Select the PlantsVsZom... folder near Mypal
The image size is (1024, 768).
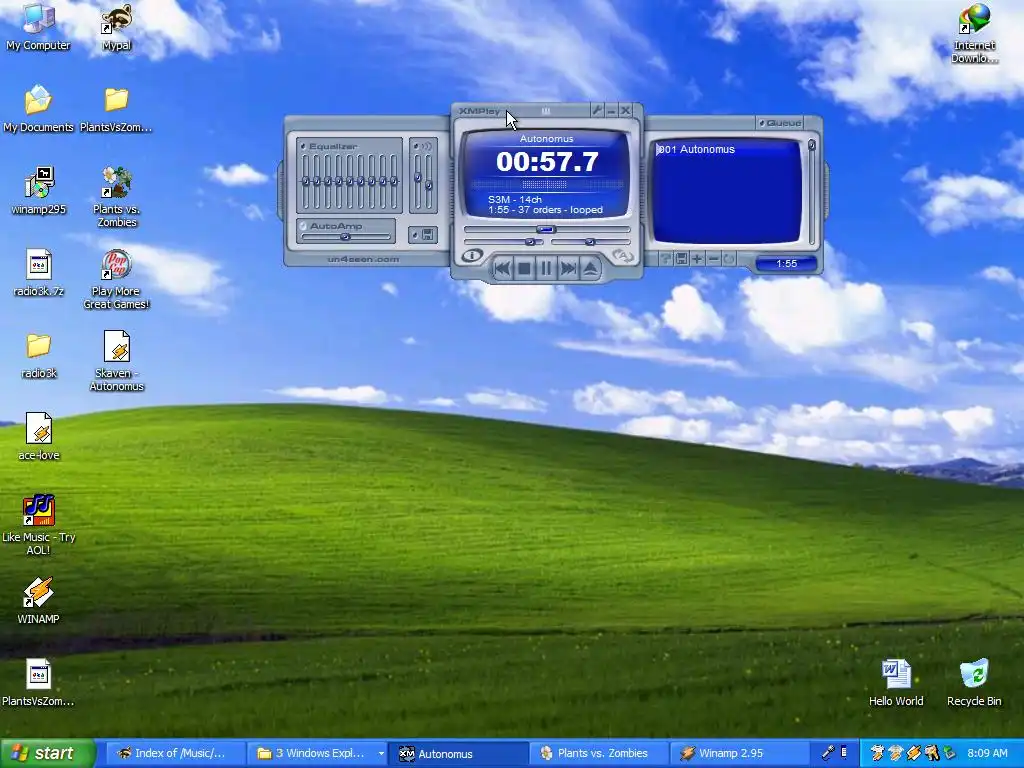click(x=116, y=109)
